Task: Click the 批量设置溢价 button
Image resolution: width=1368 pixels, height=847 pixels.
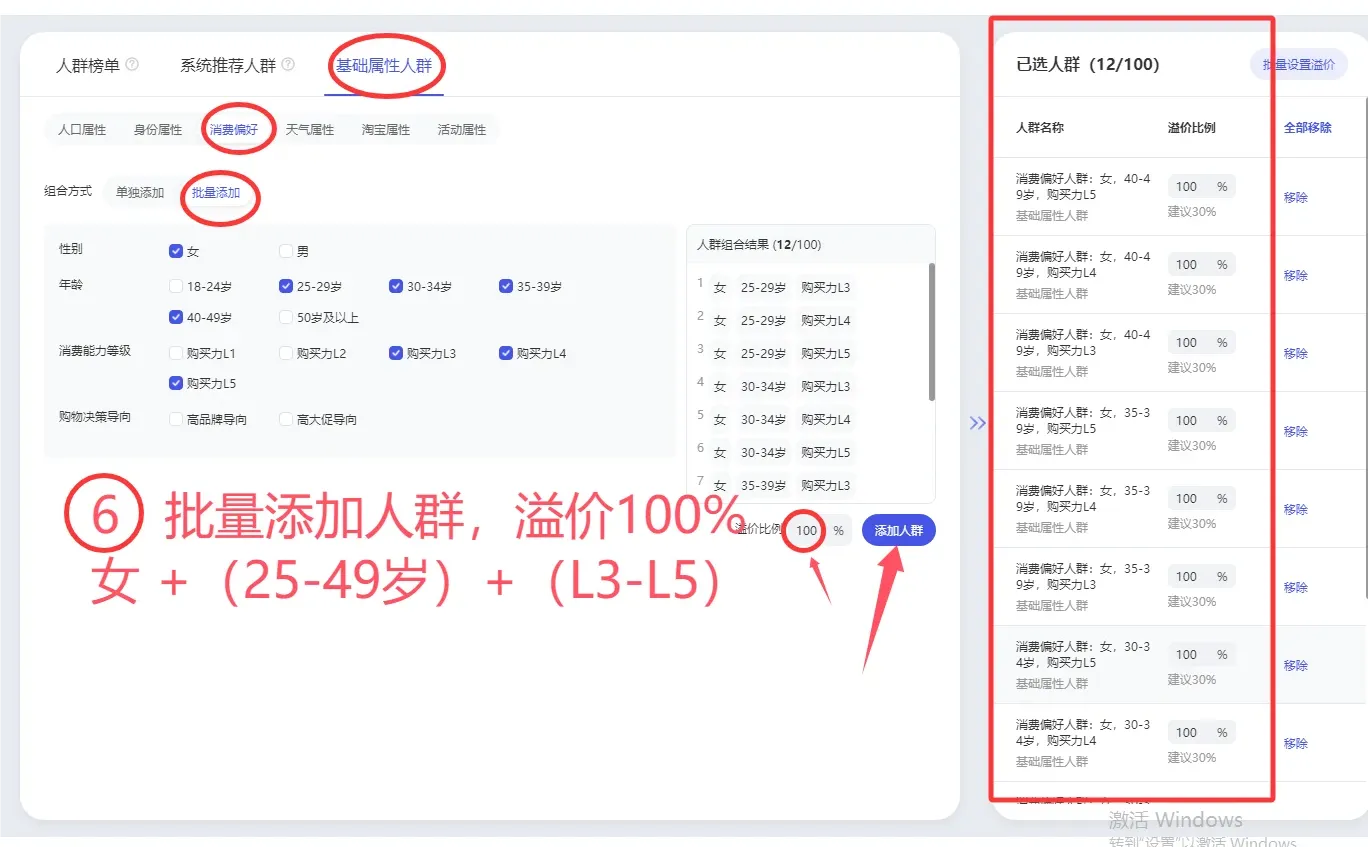Action: click(x=1299, y=62)
